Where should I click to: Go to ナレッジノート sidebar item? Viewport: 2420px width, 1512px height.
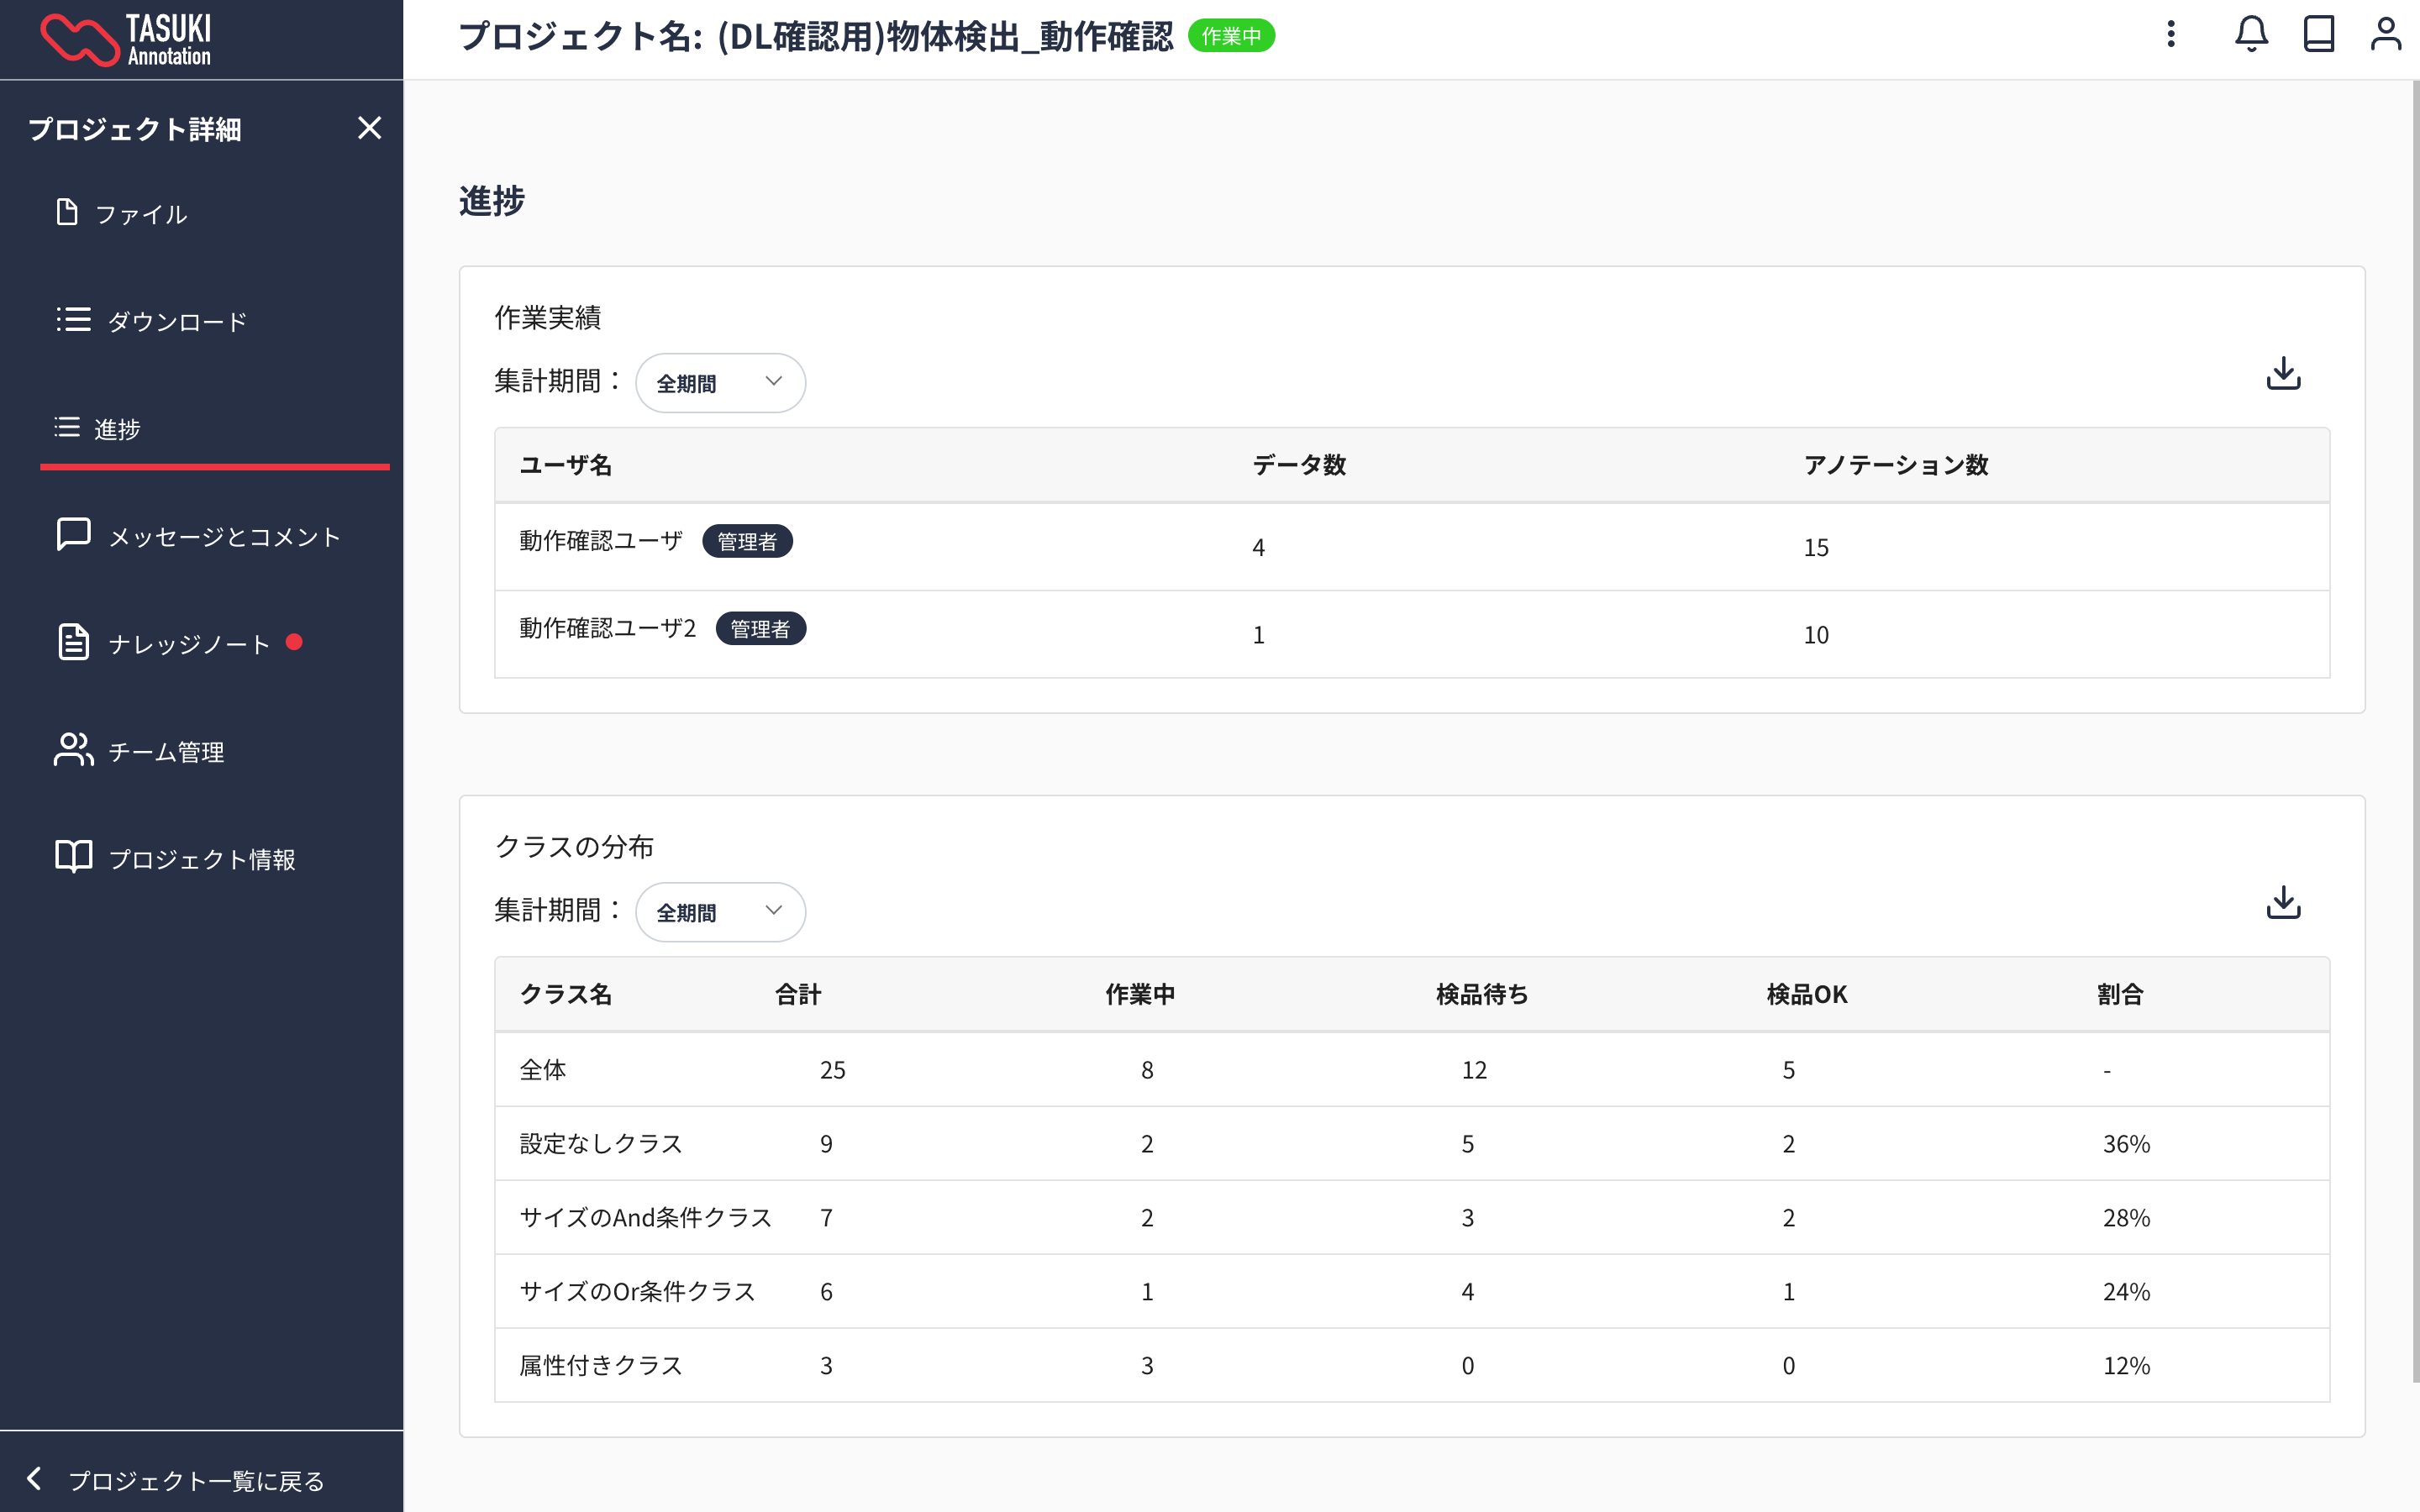point(188,644)
